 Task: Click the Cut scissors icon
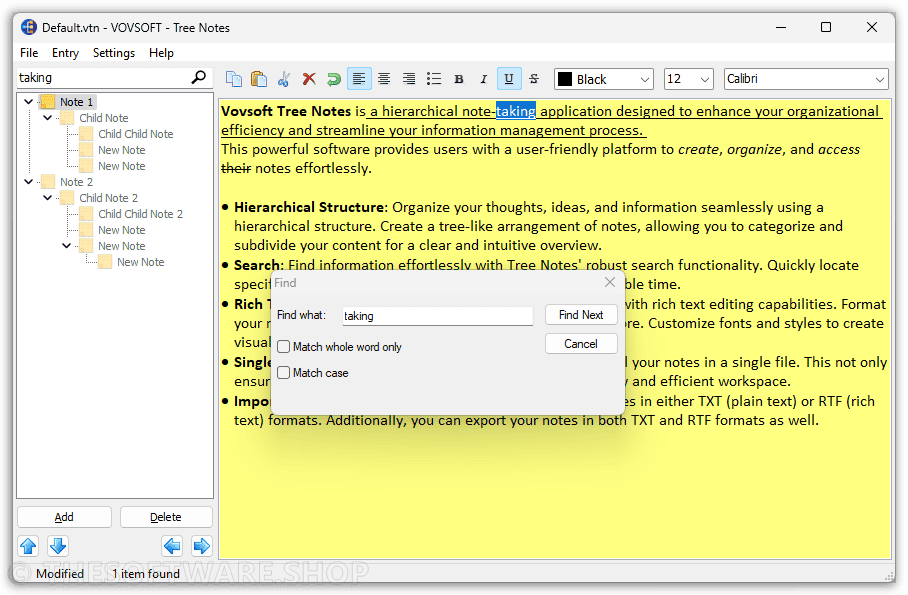point(284,79)
